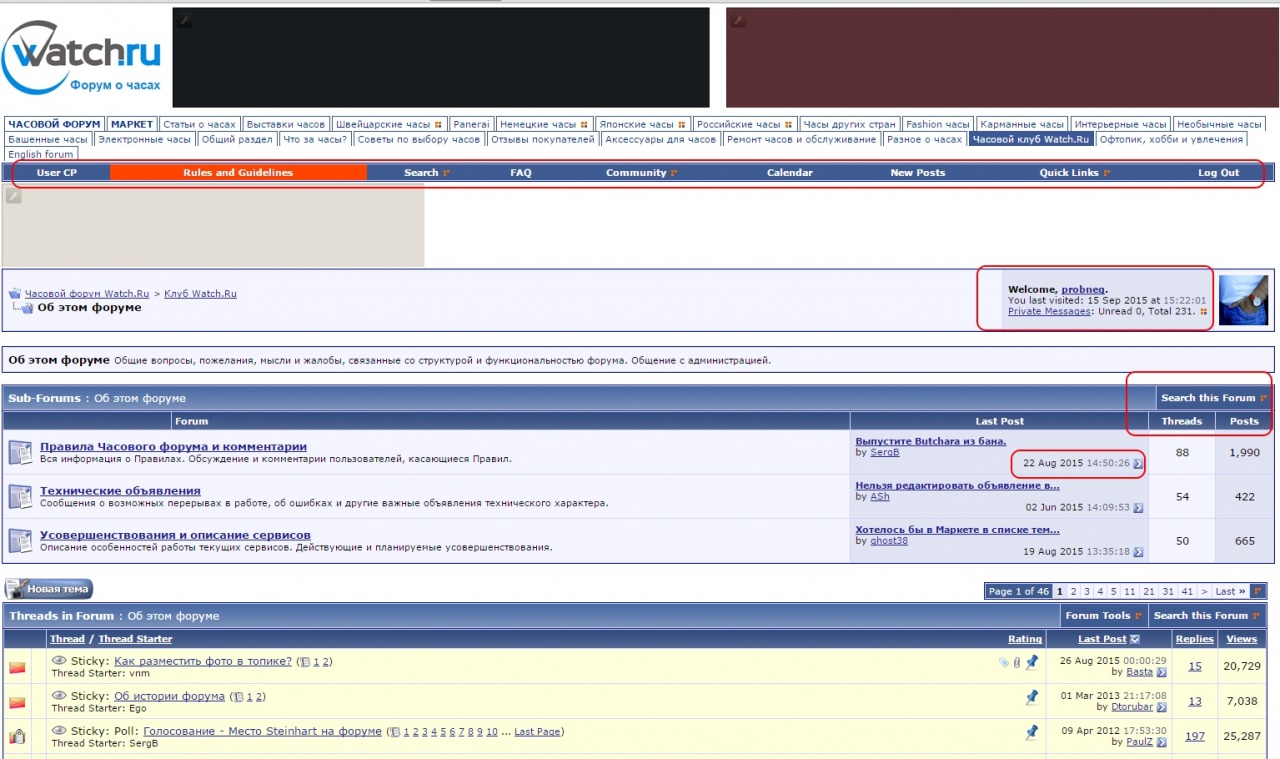Click the go-to-last-post arrow next to PaulZ
The height and width of the screenshot is (759, 1280).
coord(1162,743)
